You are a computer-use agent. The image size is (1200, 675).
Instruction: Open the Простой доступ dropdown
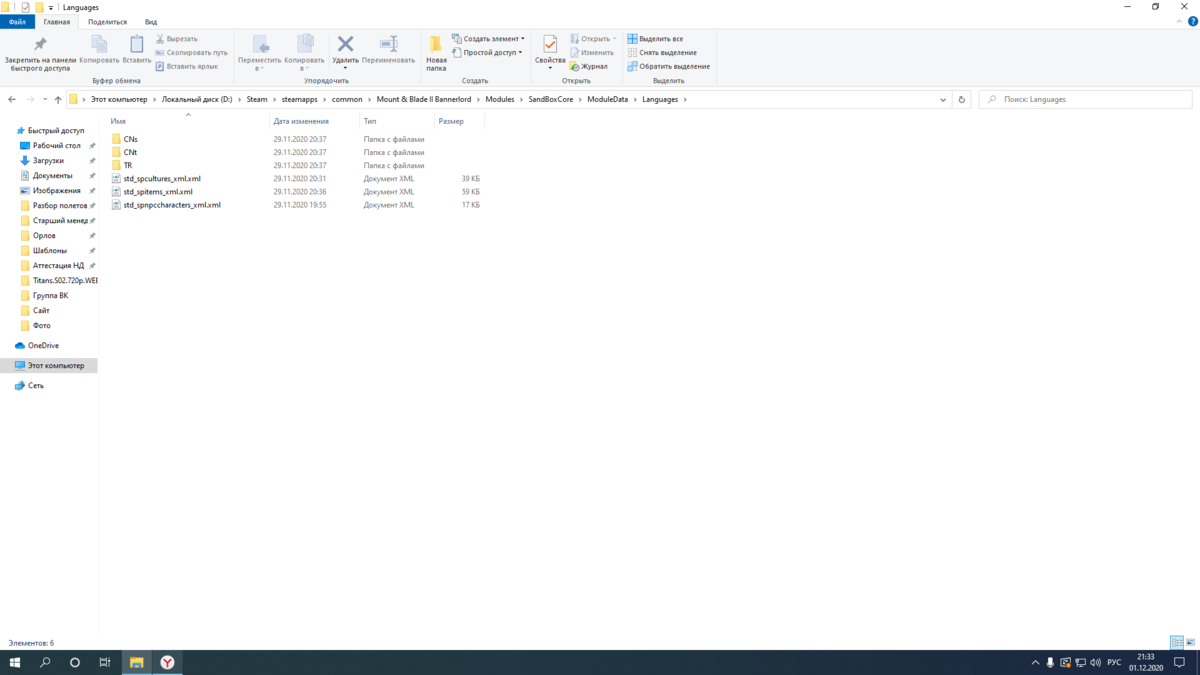[487, 52]
